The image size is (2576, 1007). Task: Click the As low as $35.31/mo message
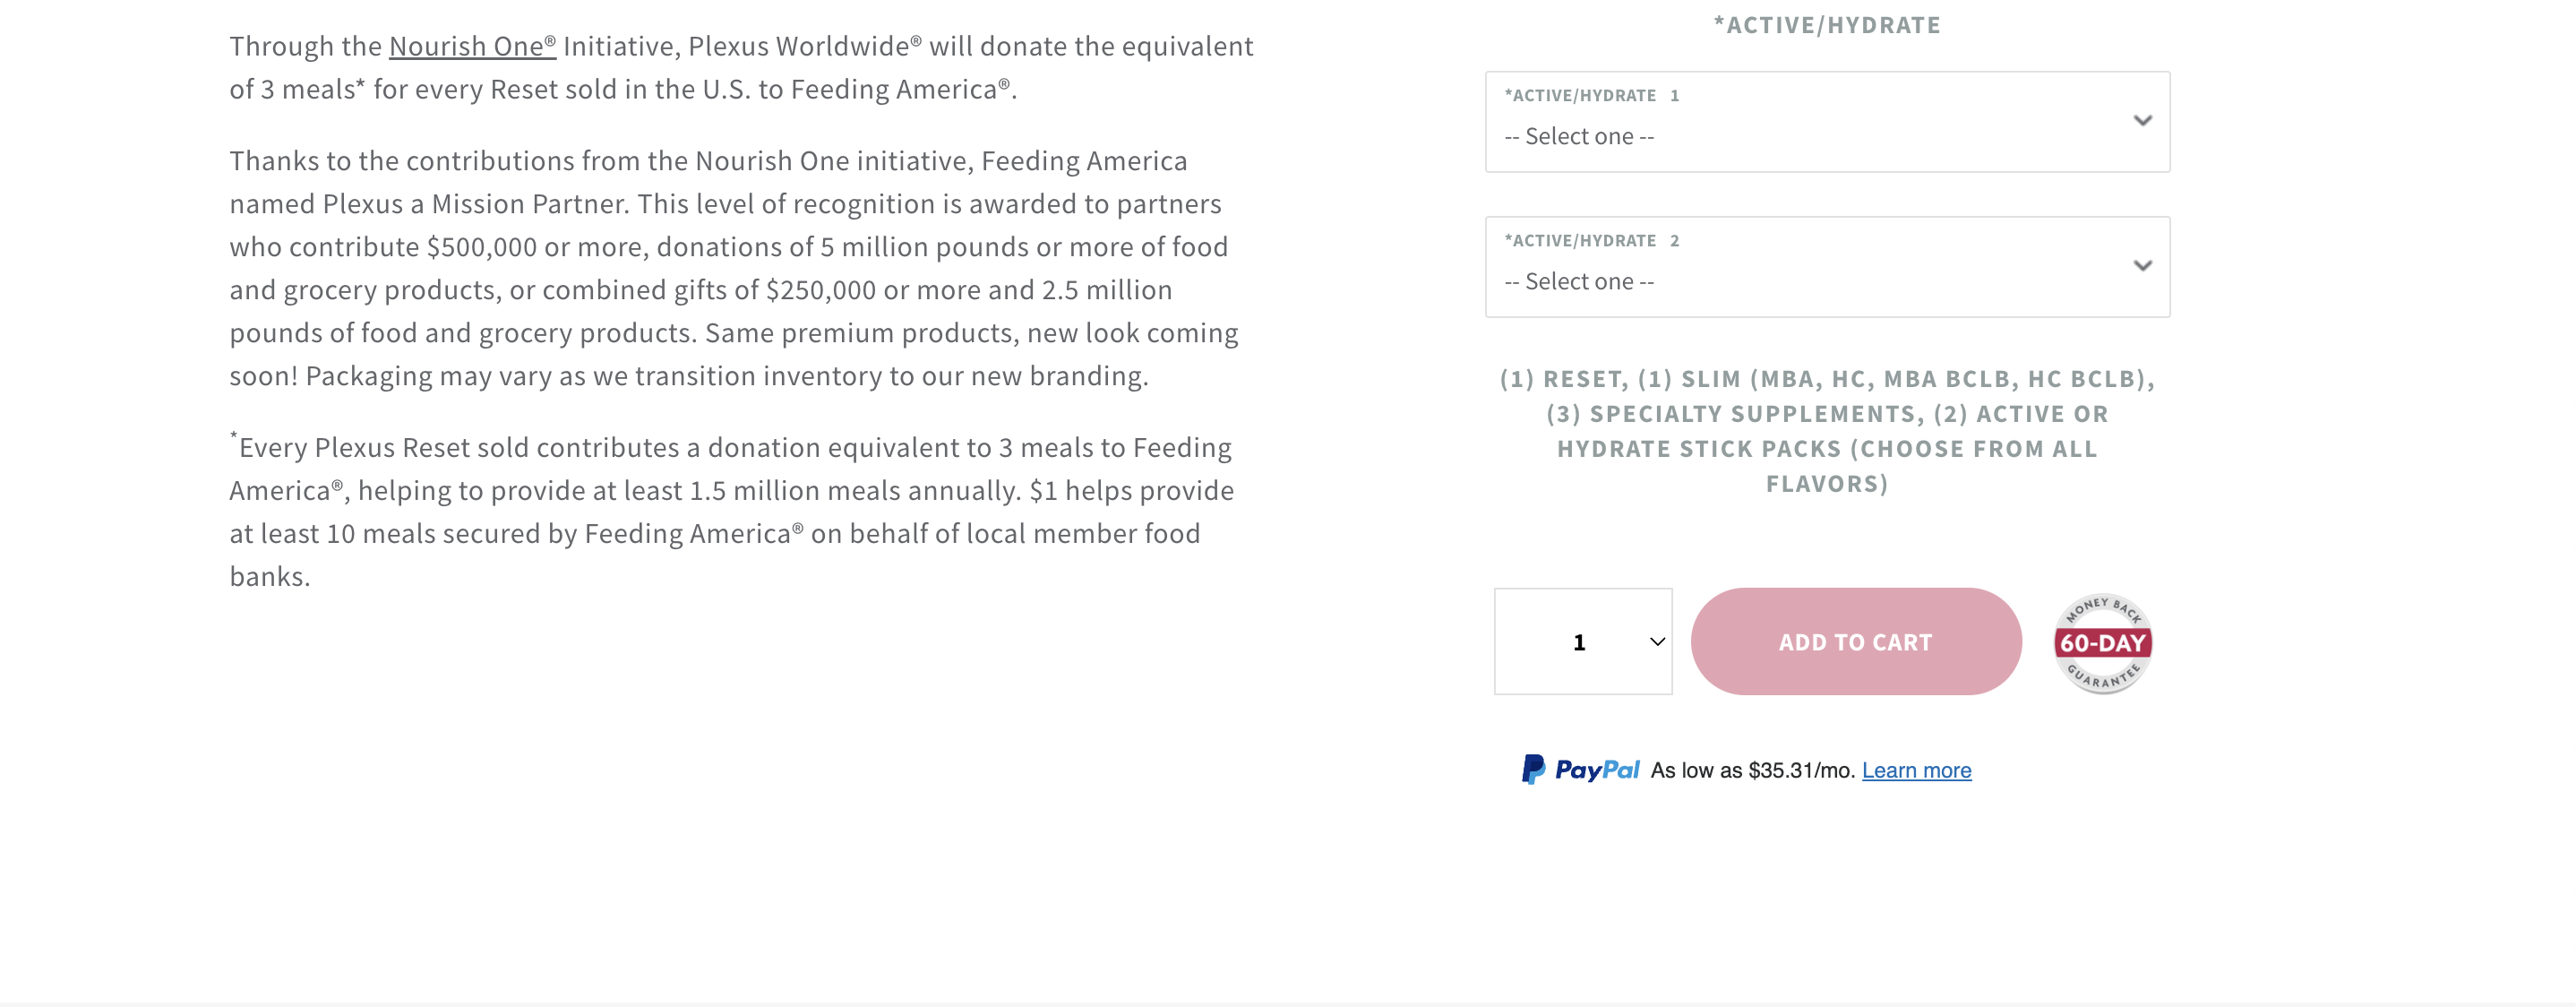(x=1752, y=770)
